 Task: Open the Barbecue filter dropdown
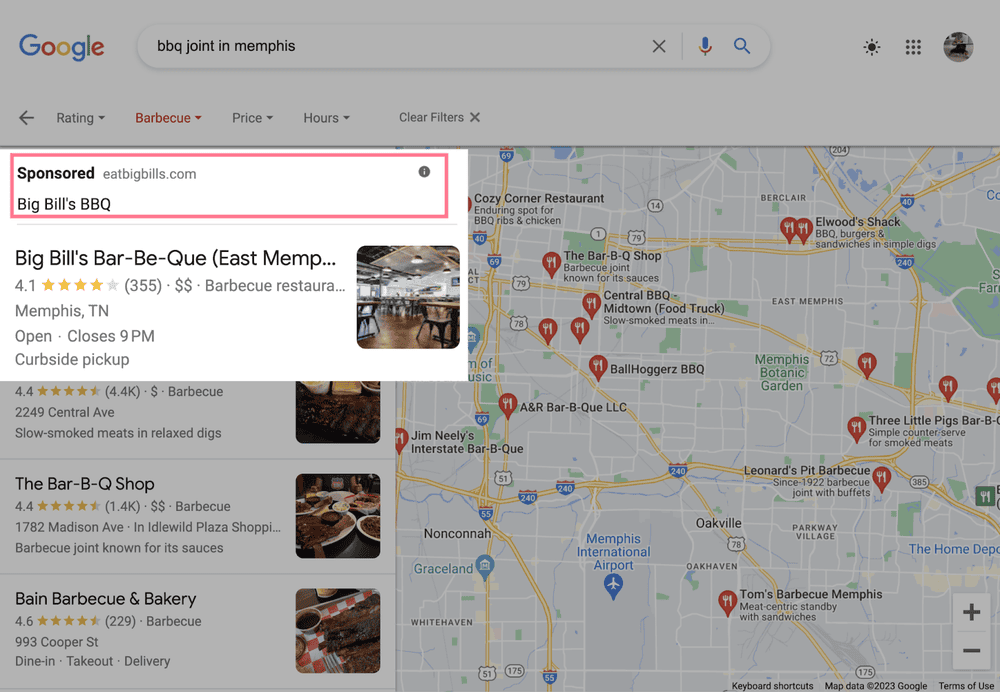click(168, 118)
